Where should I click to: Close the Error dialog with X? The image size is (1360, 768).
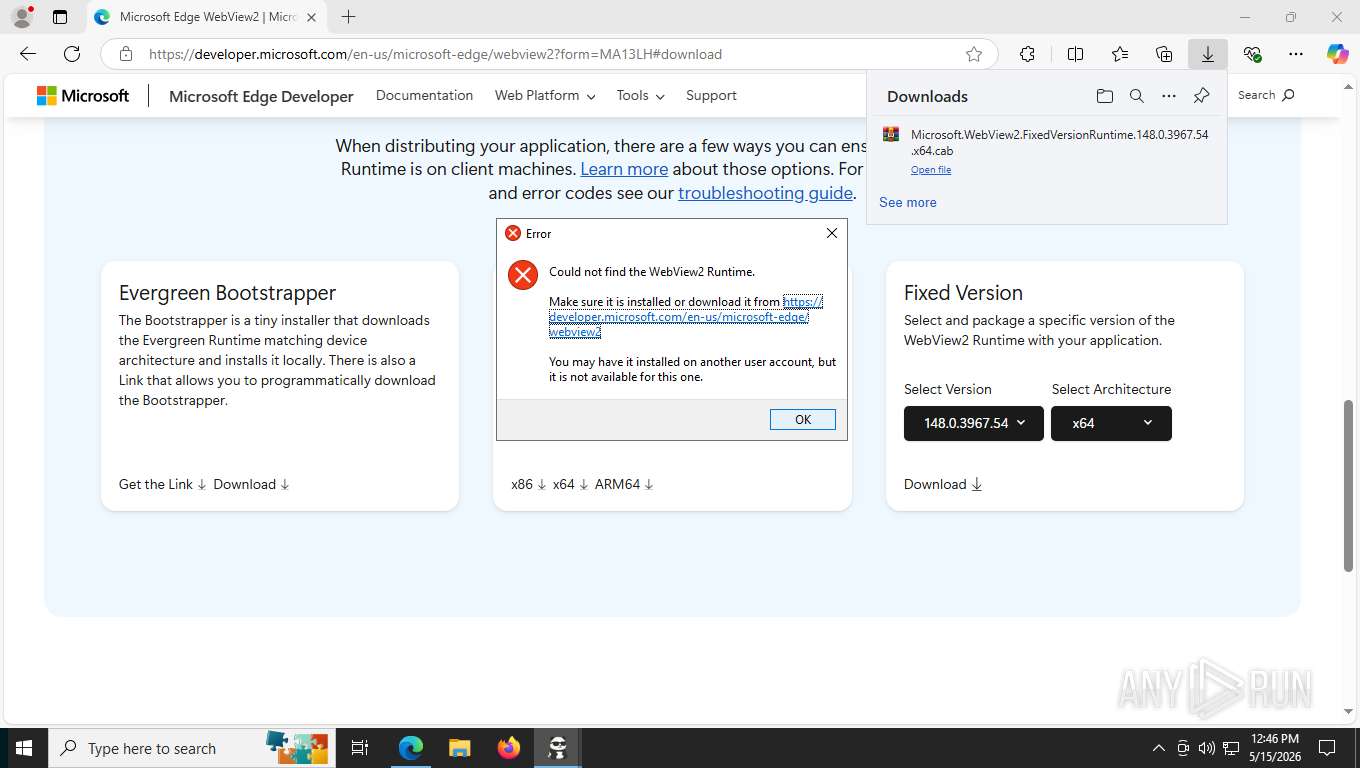pyautogui.click(x=831, y=233)
